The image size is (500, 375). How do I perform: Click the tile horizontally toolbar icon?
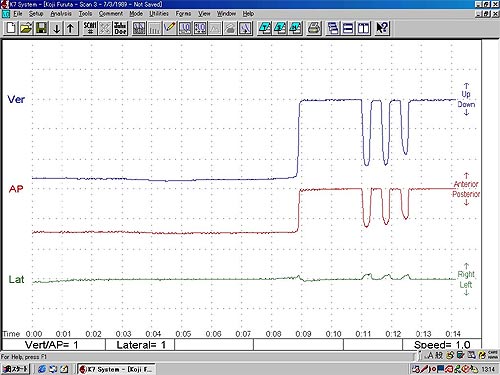(x=348, y=28)
